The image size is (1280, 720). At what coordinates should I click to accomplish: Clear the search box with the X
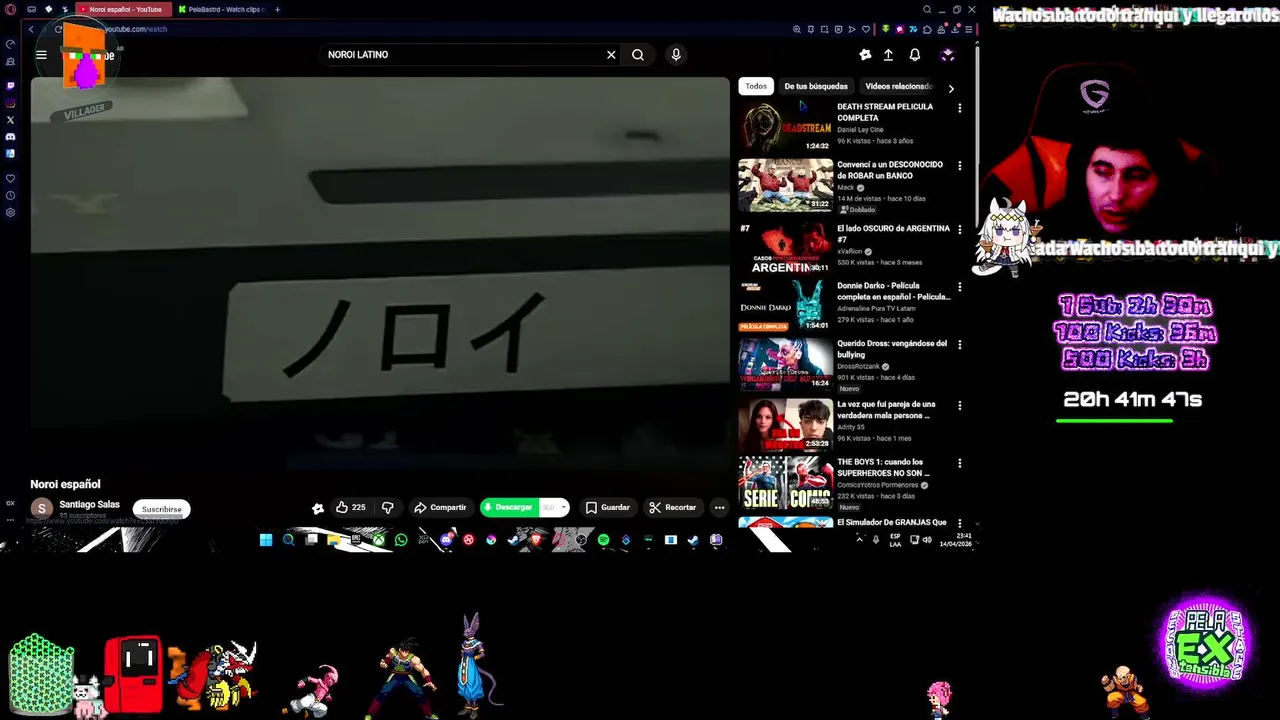[x=611, y=55]
